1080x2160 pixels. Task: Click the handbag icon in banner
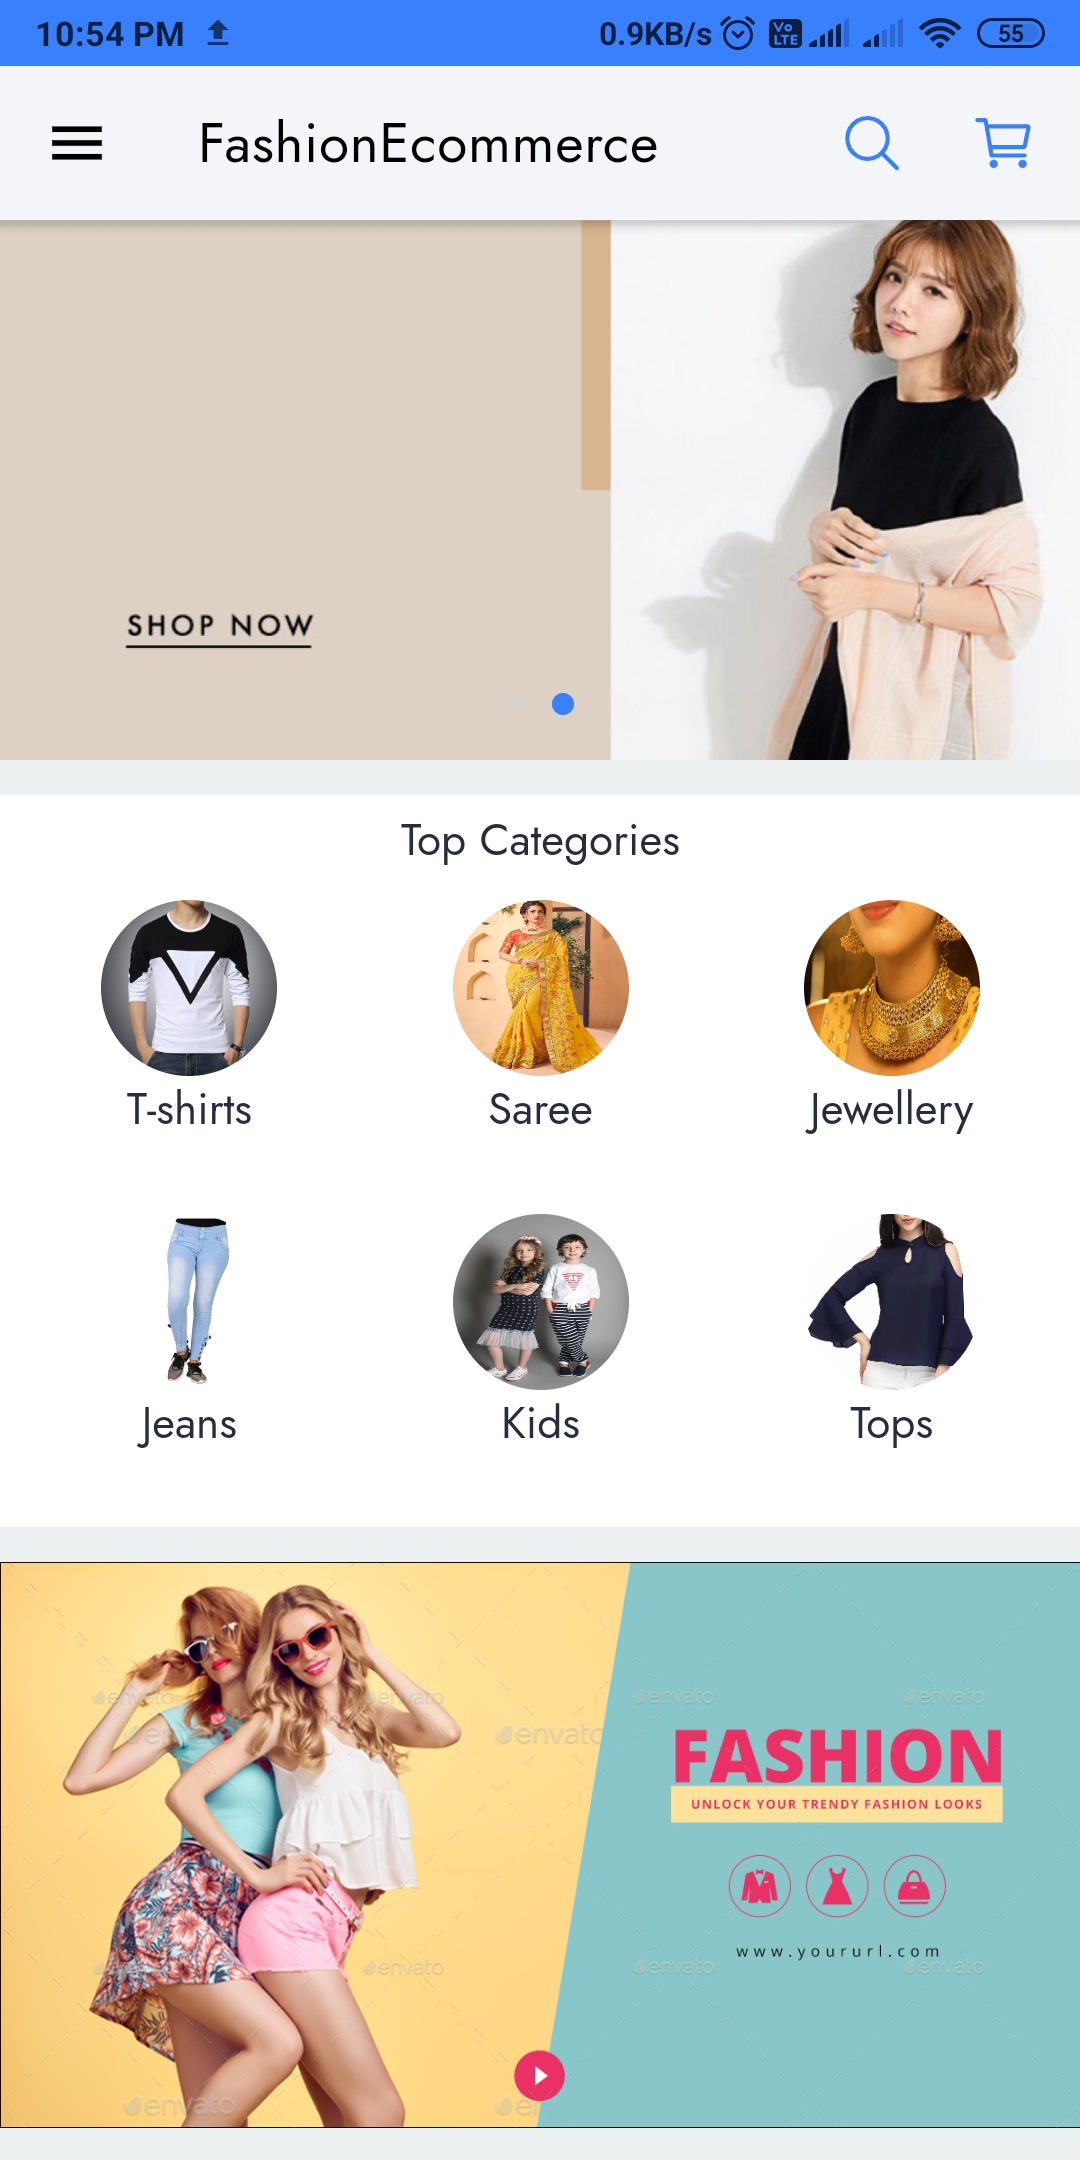(914, 1886)
